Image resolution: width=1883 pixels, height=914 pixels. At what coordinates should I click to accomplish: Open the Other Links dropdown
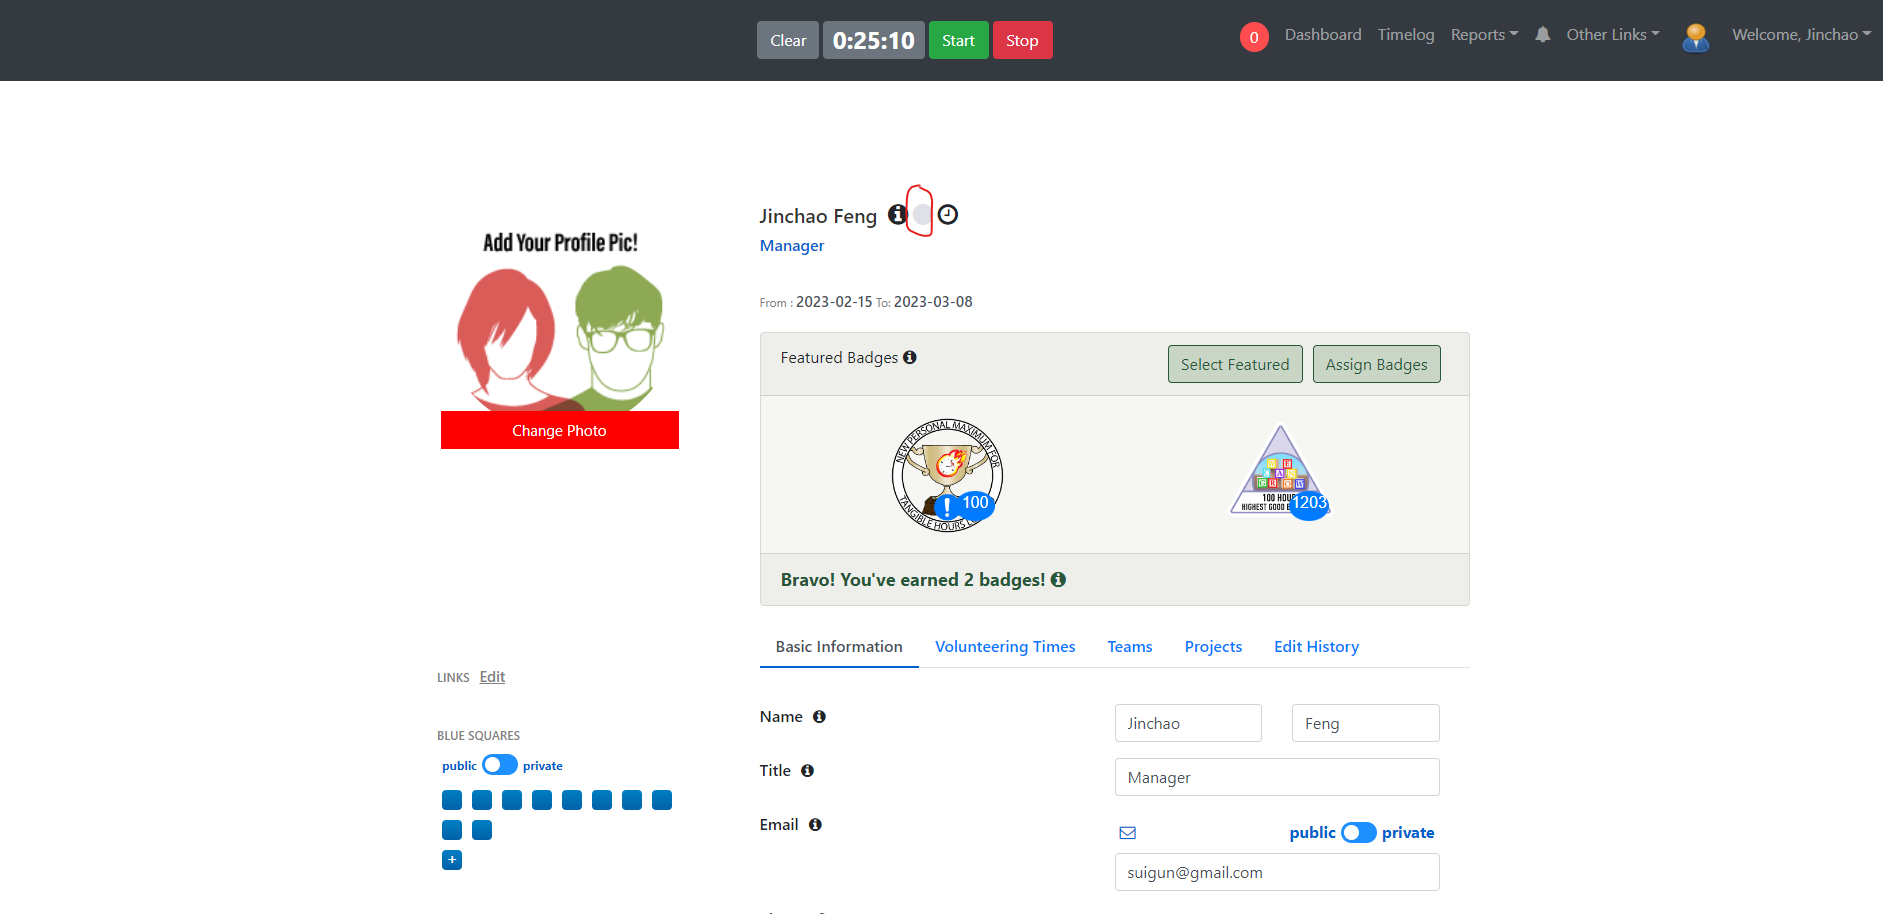[1613, 35]
